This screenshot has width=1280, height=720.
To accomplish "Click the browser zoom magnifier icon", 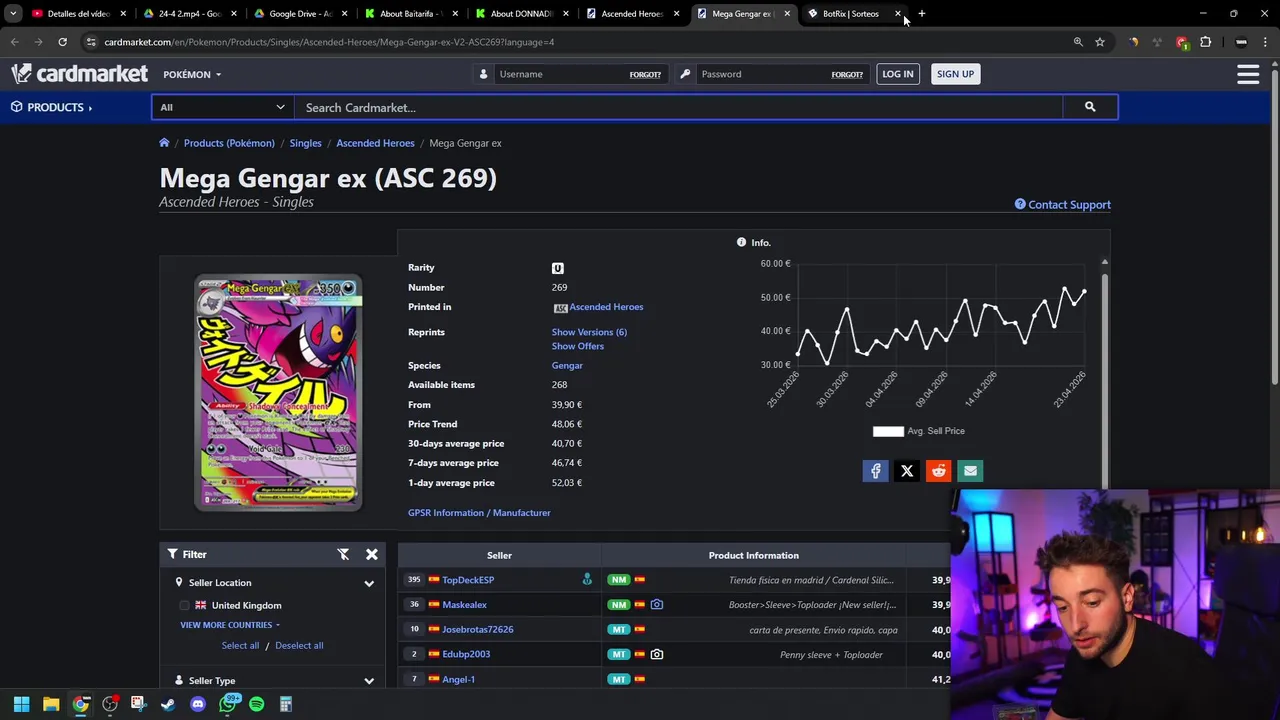I will (1078, 42).
